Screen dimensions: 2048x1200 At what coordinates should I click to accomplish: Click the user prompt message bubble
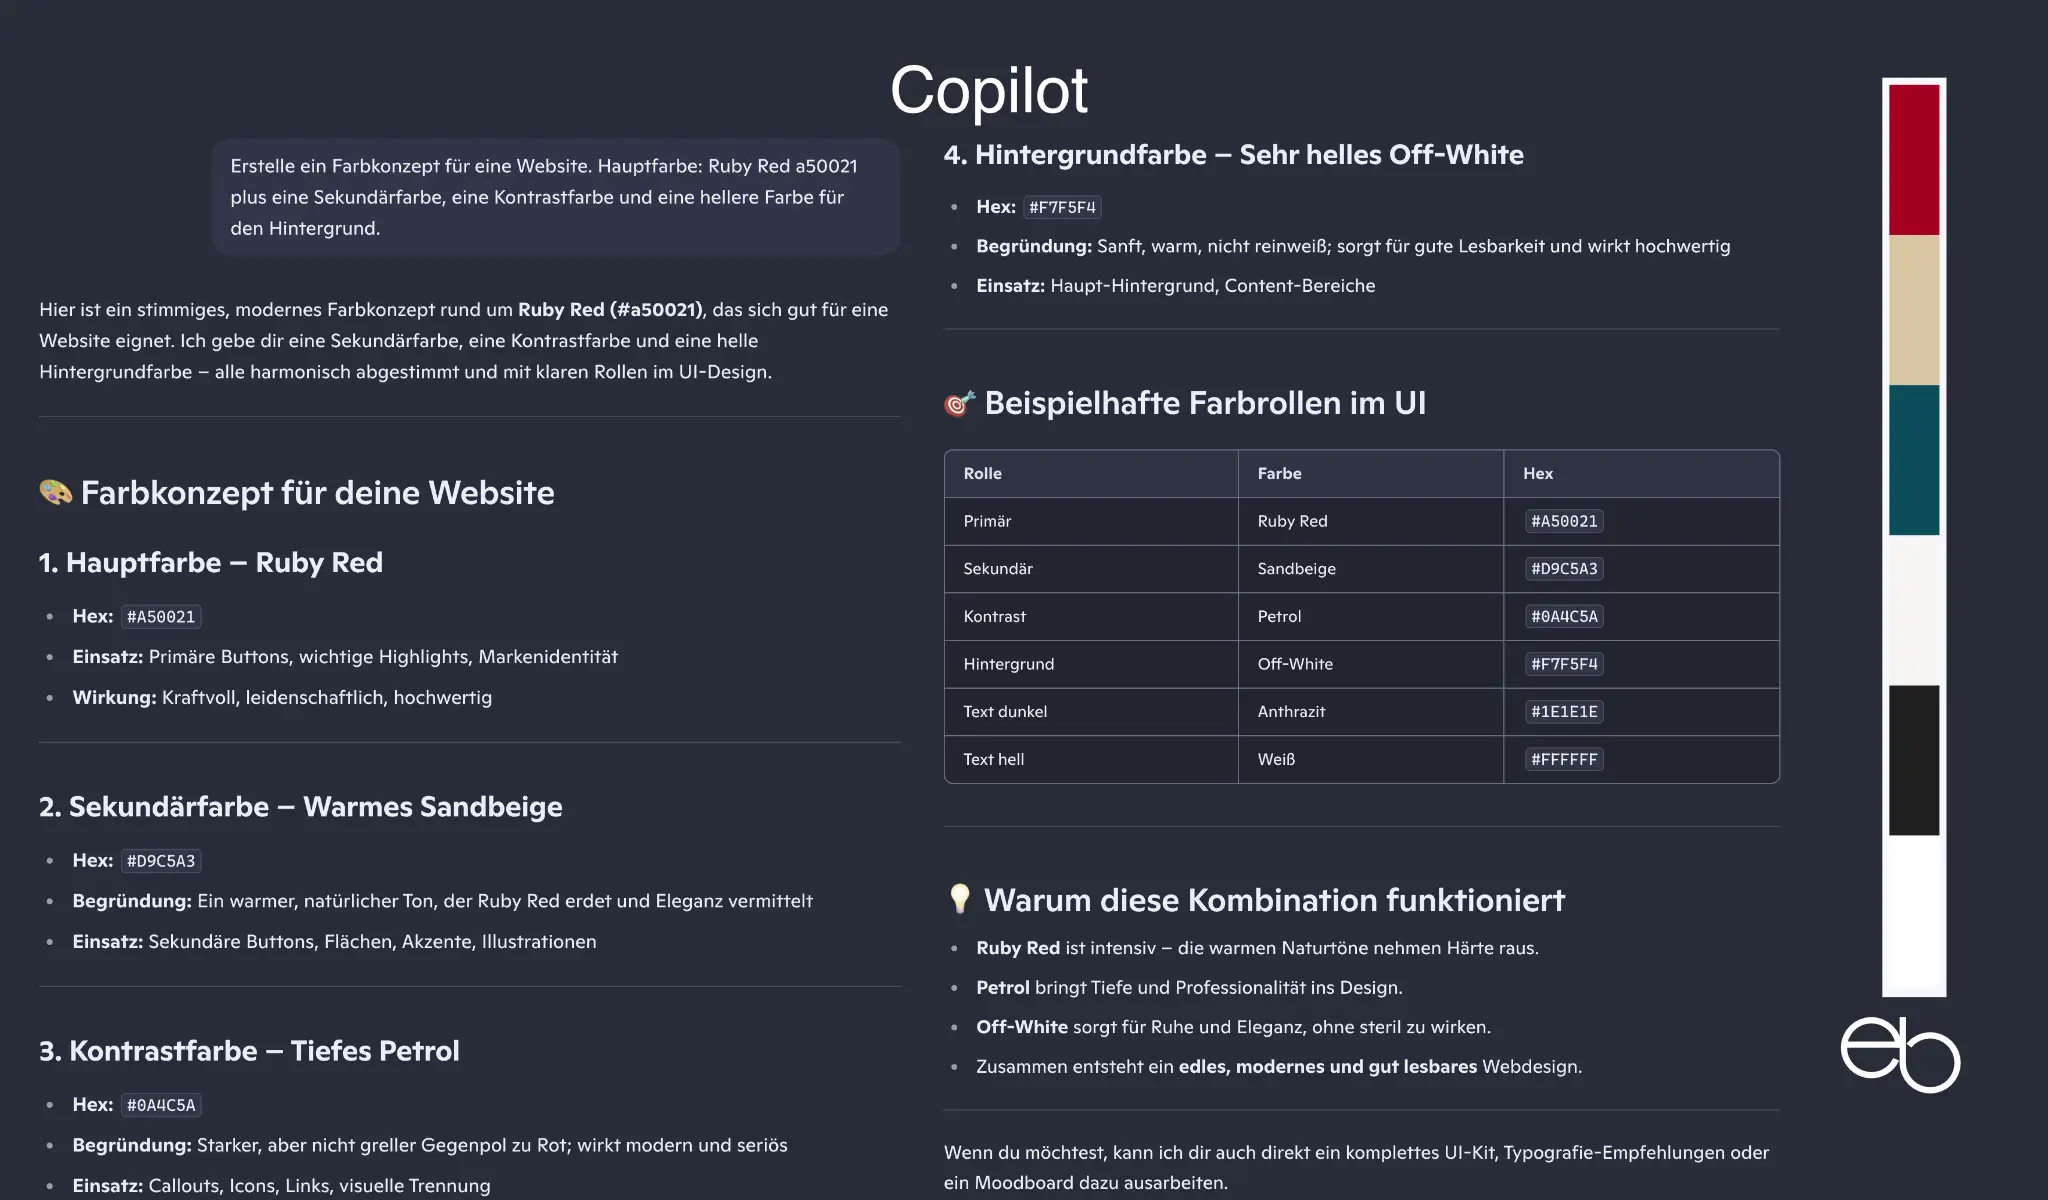pyautogui.click(x=556, y=197)
